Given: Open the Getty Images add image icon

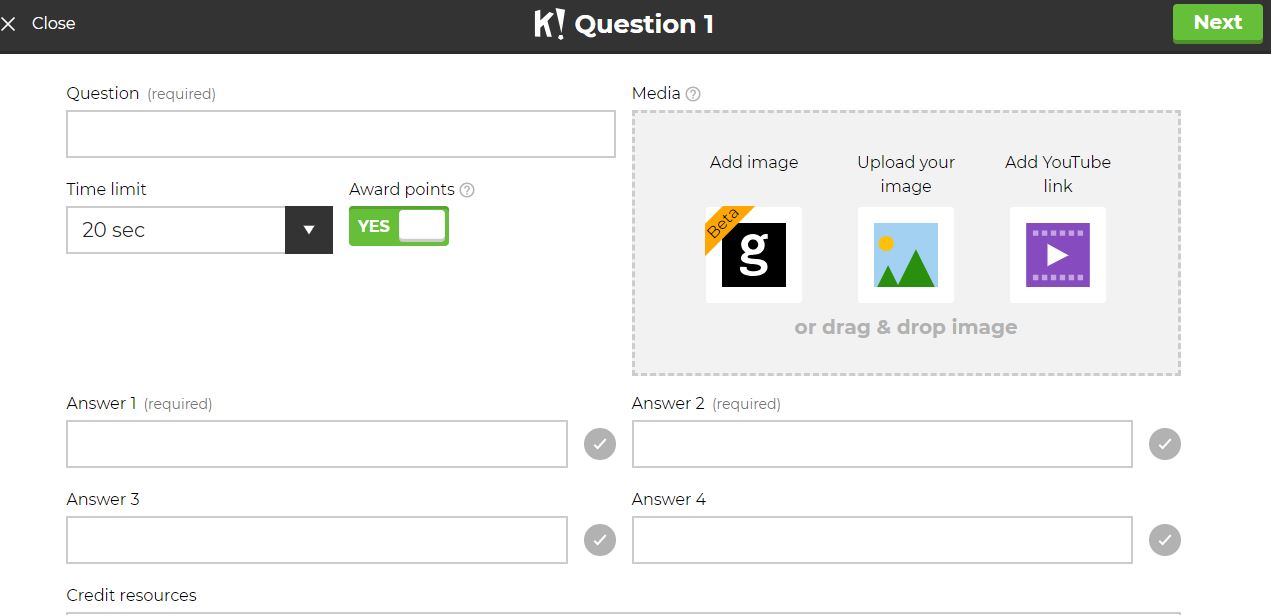Looking at the screenshot, I should pyautogui.click(x=753, y=255).
